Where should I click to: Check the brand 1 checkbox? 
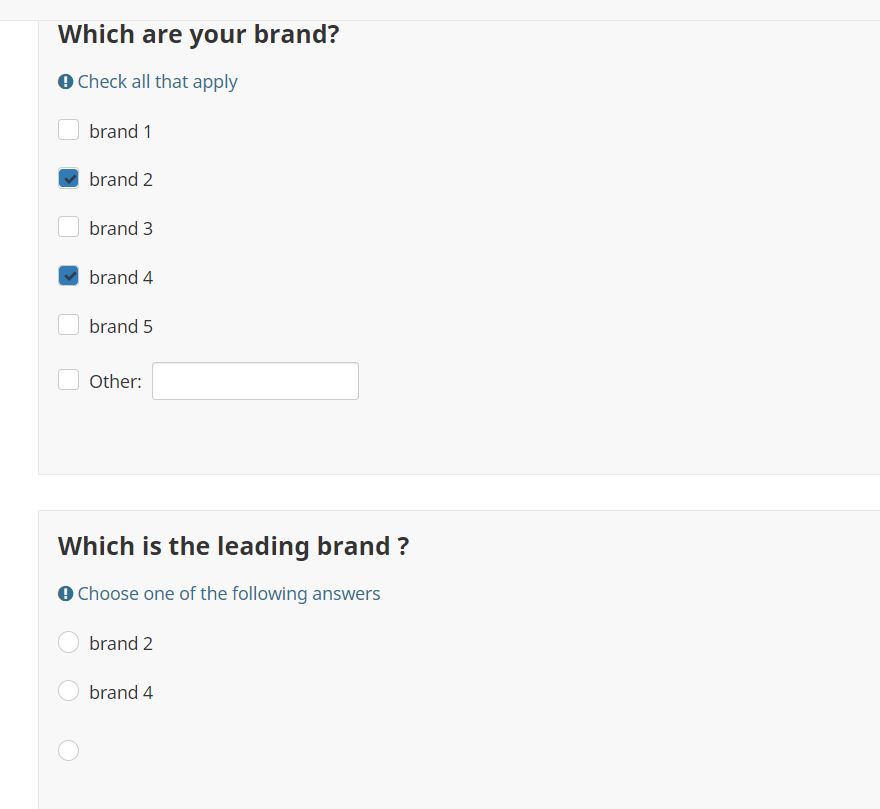[x=68, y=130]
